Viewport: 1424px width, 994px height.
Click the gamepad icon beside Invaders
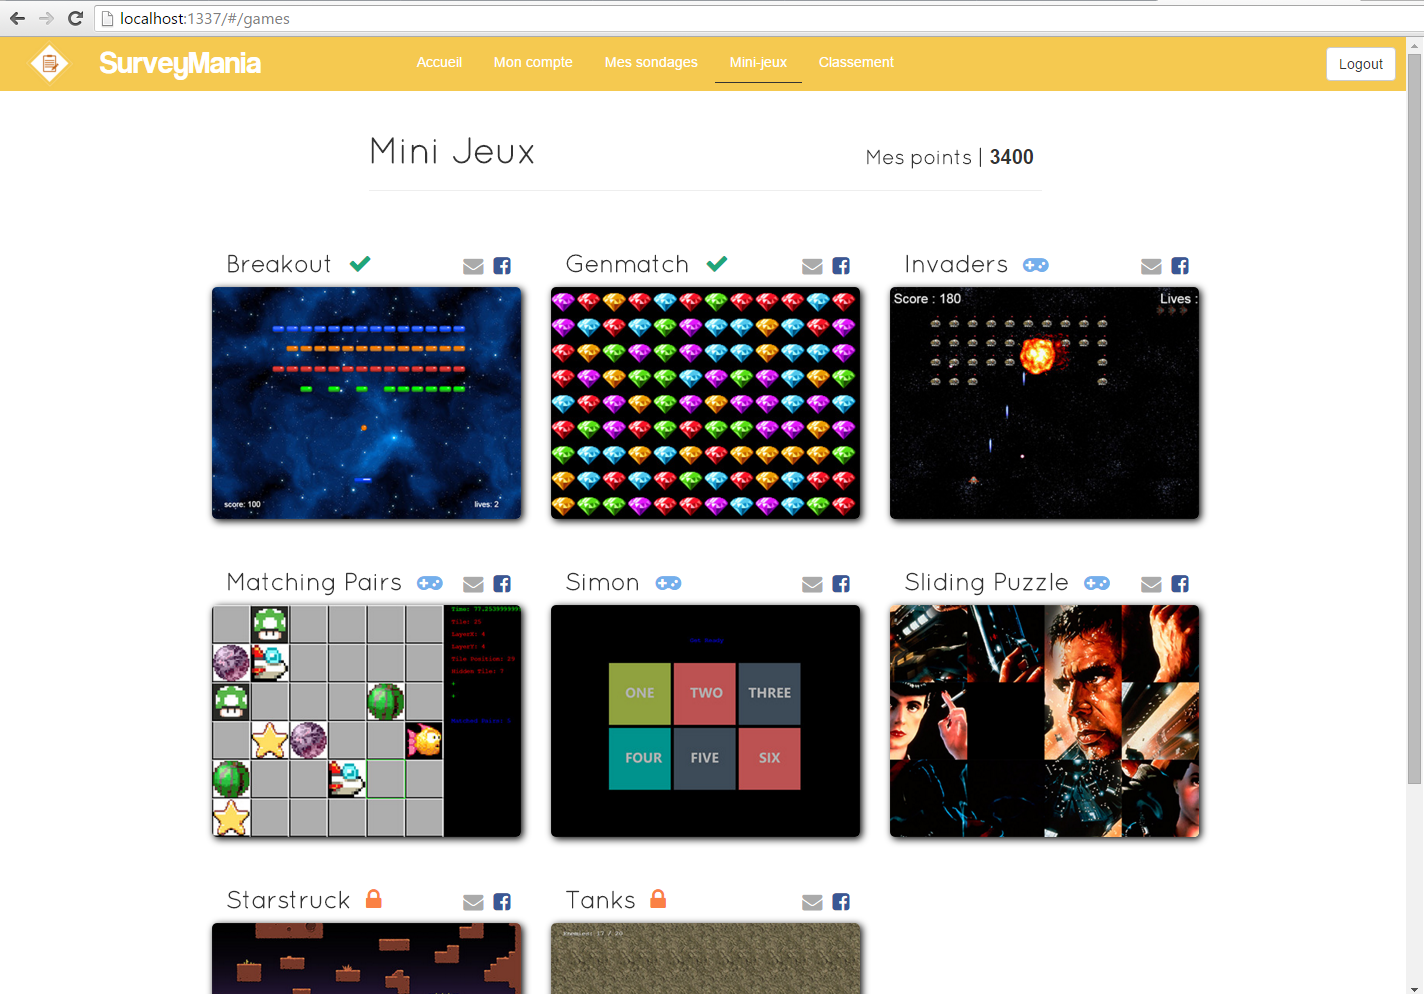[x=1036, y=265]
